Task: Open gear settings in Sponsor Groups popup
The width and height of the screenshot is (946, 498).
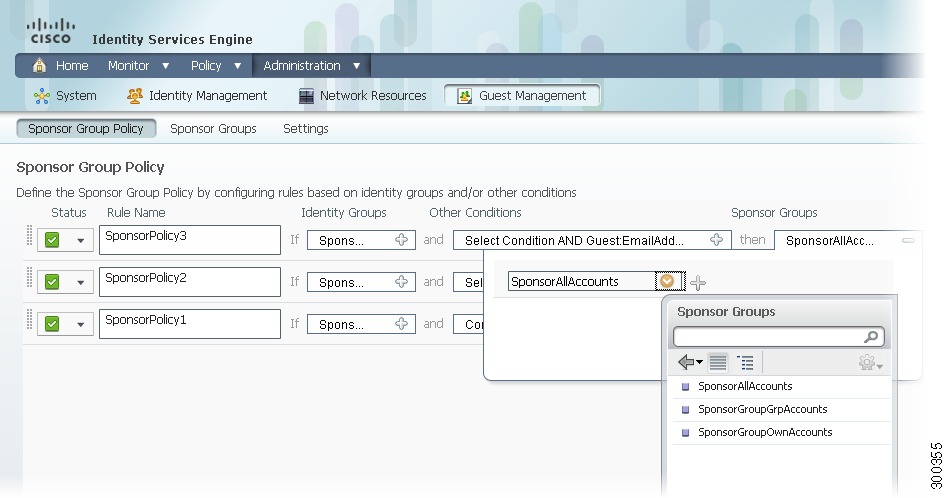Action: 870,362
